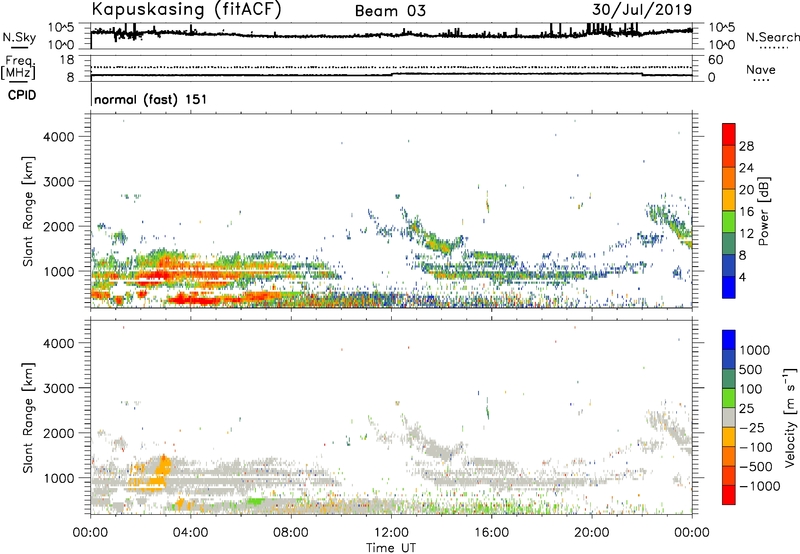Click the 'Nave' legend label
This screenshot has height=554, width=800.
point(761,69)
